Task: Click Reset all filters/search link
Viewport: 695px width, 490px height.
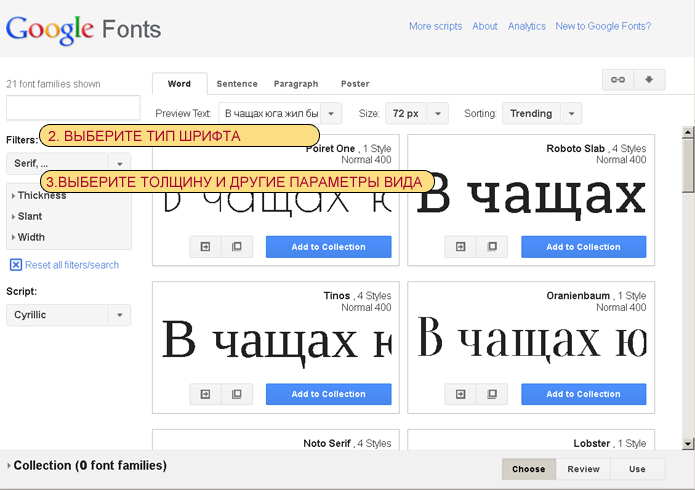Action: [72, 265]
